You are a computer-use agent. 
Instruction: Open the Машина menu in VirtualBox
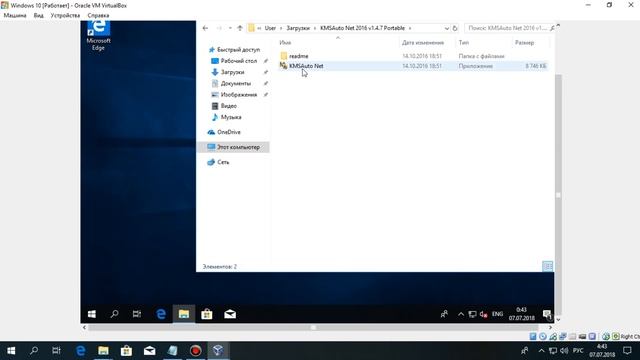tap(15, 15)
